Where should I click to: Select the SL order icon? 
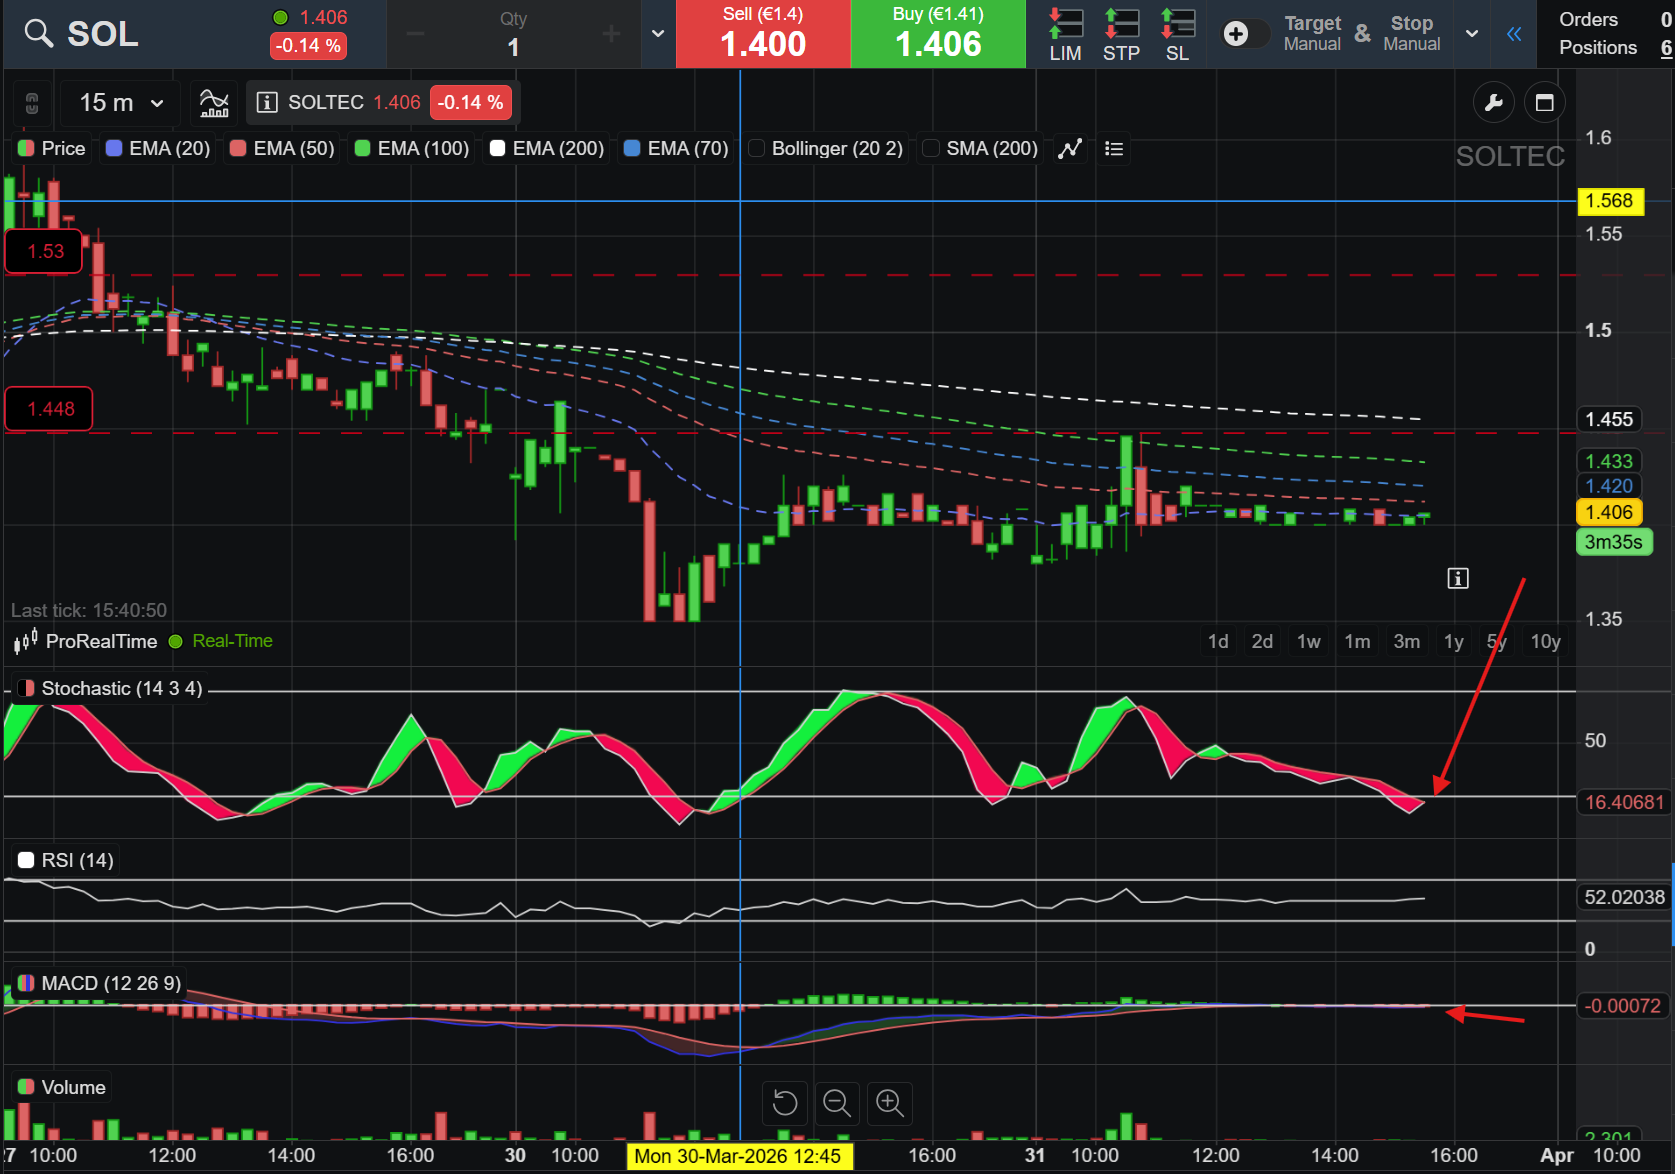point(1177,34)
